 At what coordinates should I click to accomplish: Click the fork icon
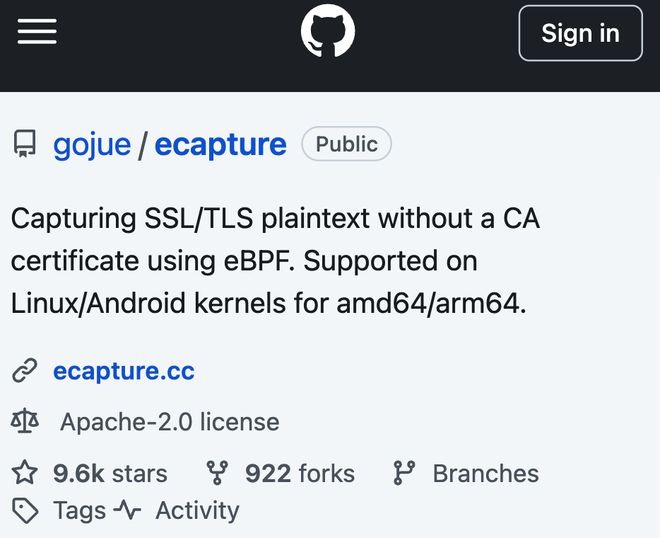coord(217,473)
